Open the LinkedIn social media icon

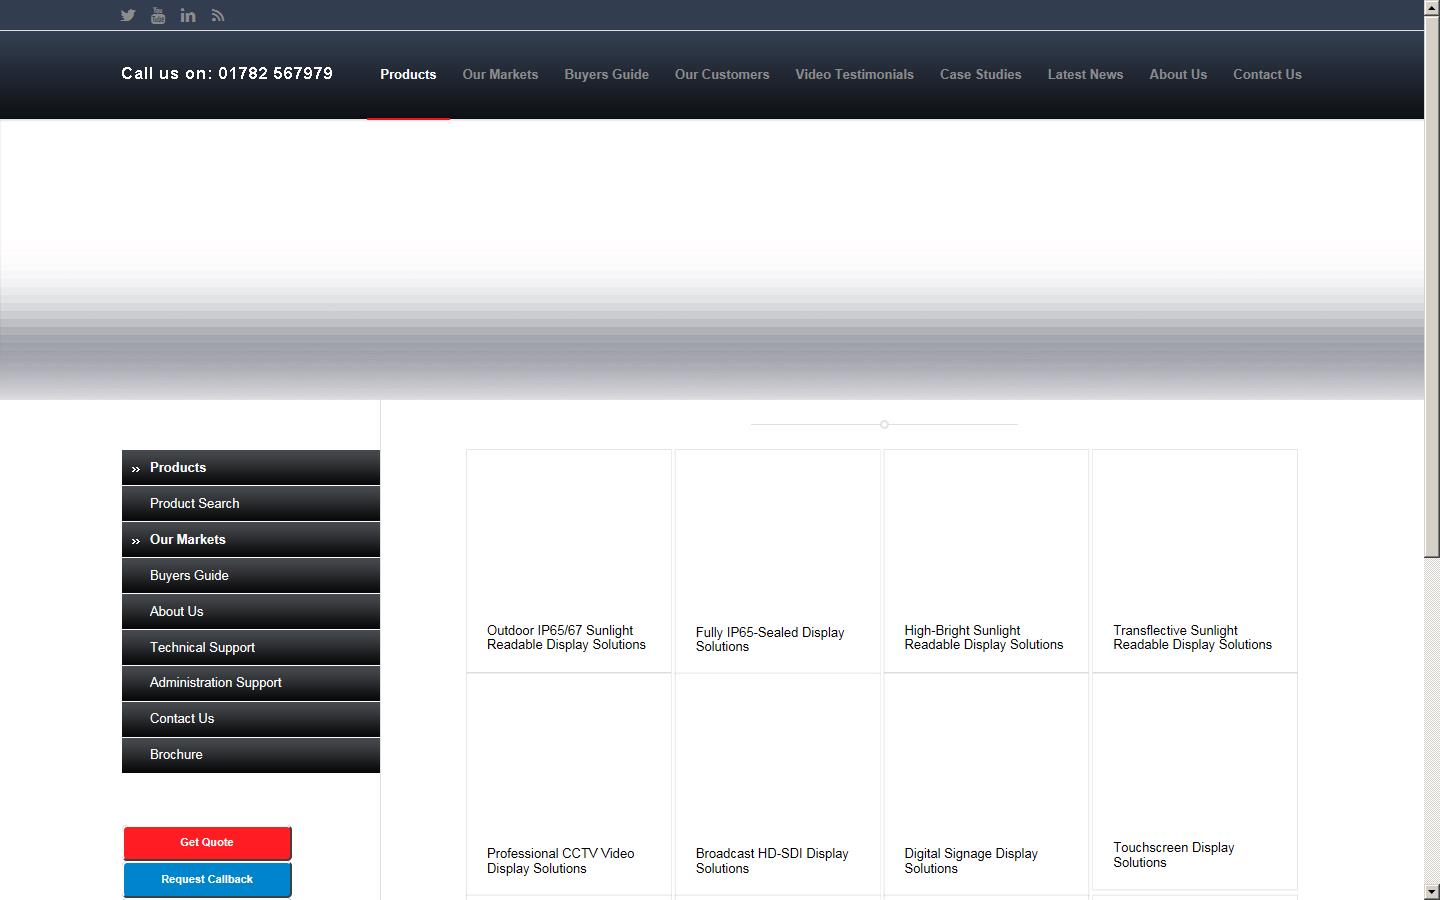point(188,15)
